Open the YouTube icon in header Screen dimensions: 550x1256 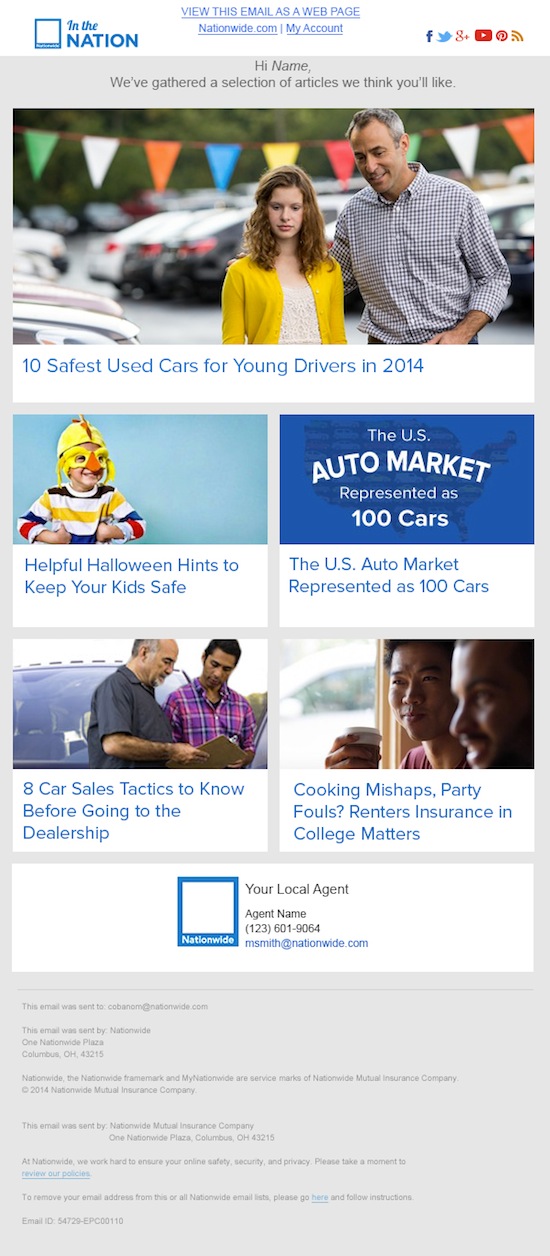click(483, 36)
